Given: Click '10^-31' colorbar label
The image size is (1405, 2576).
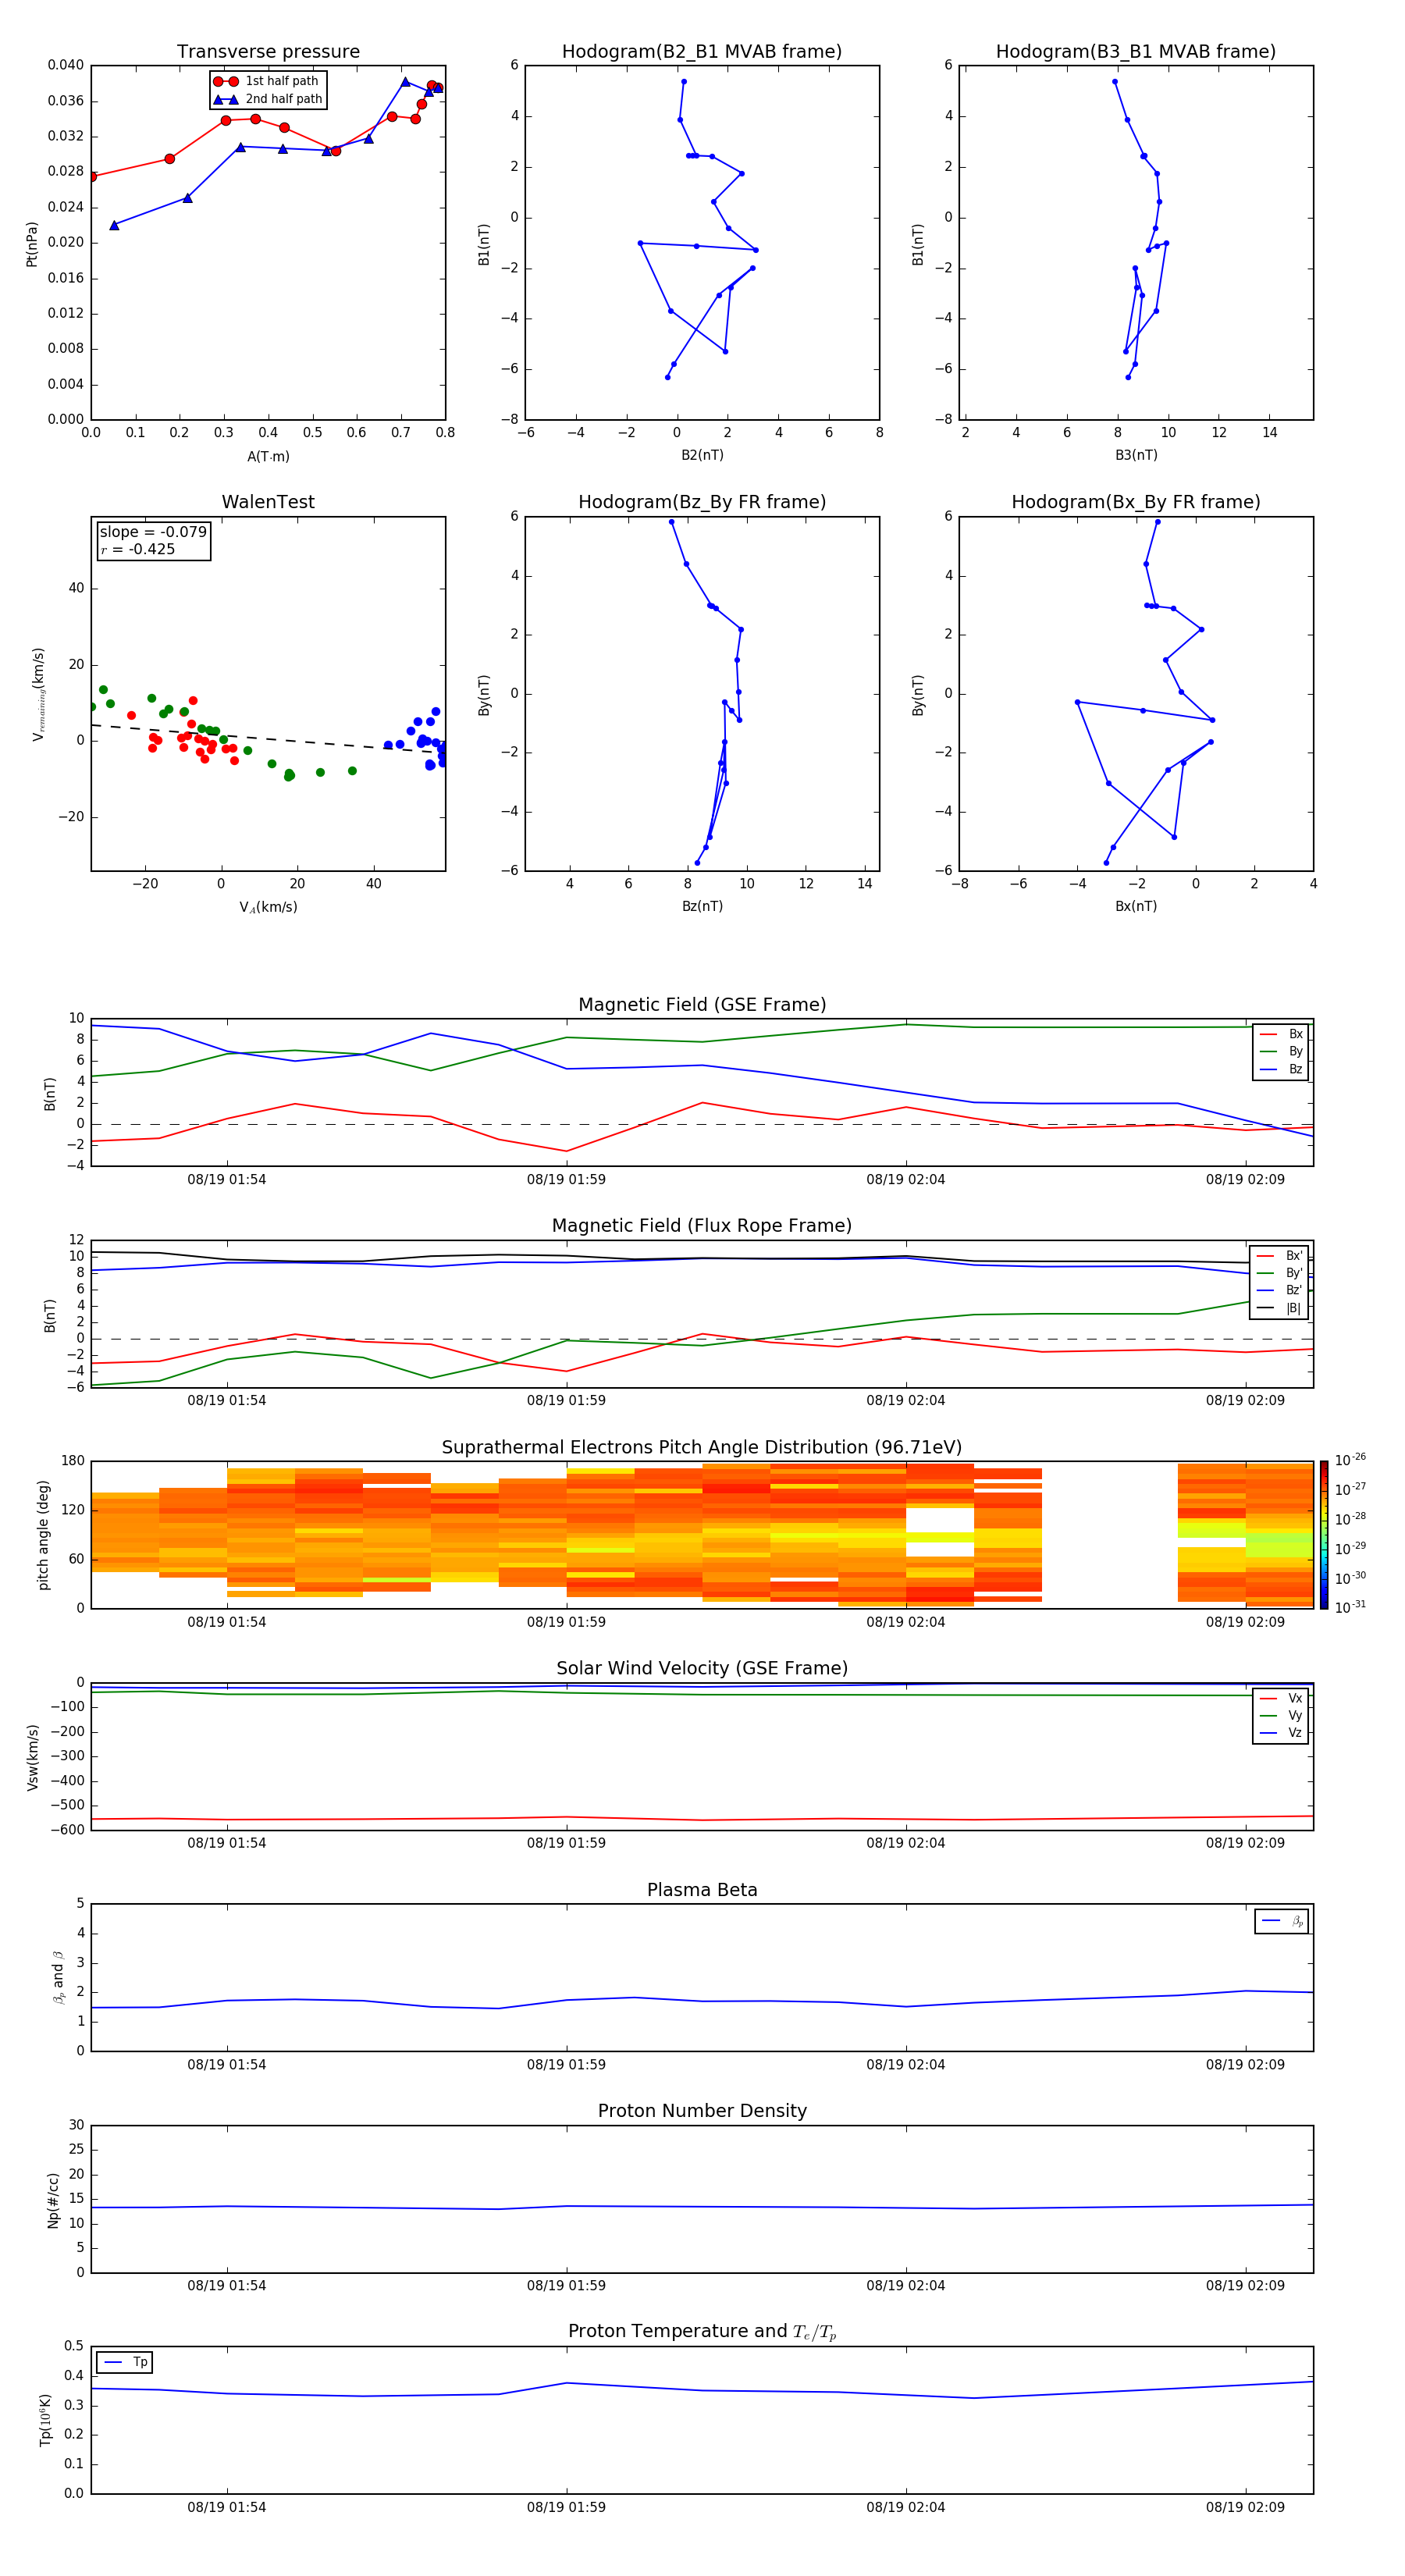Looking at the screenshot, I should (1350, 1607).
